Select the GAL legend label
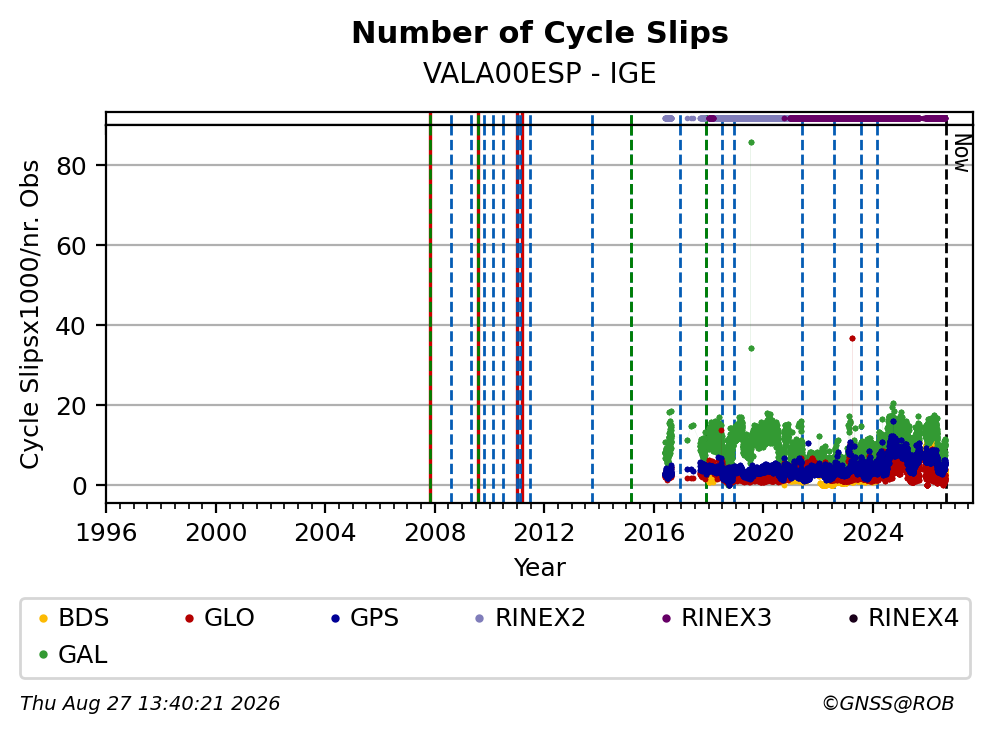Image resolution: width=993 pixels, height=734 pixels. [x=83, y=655]
